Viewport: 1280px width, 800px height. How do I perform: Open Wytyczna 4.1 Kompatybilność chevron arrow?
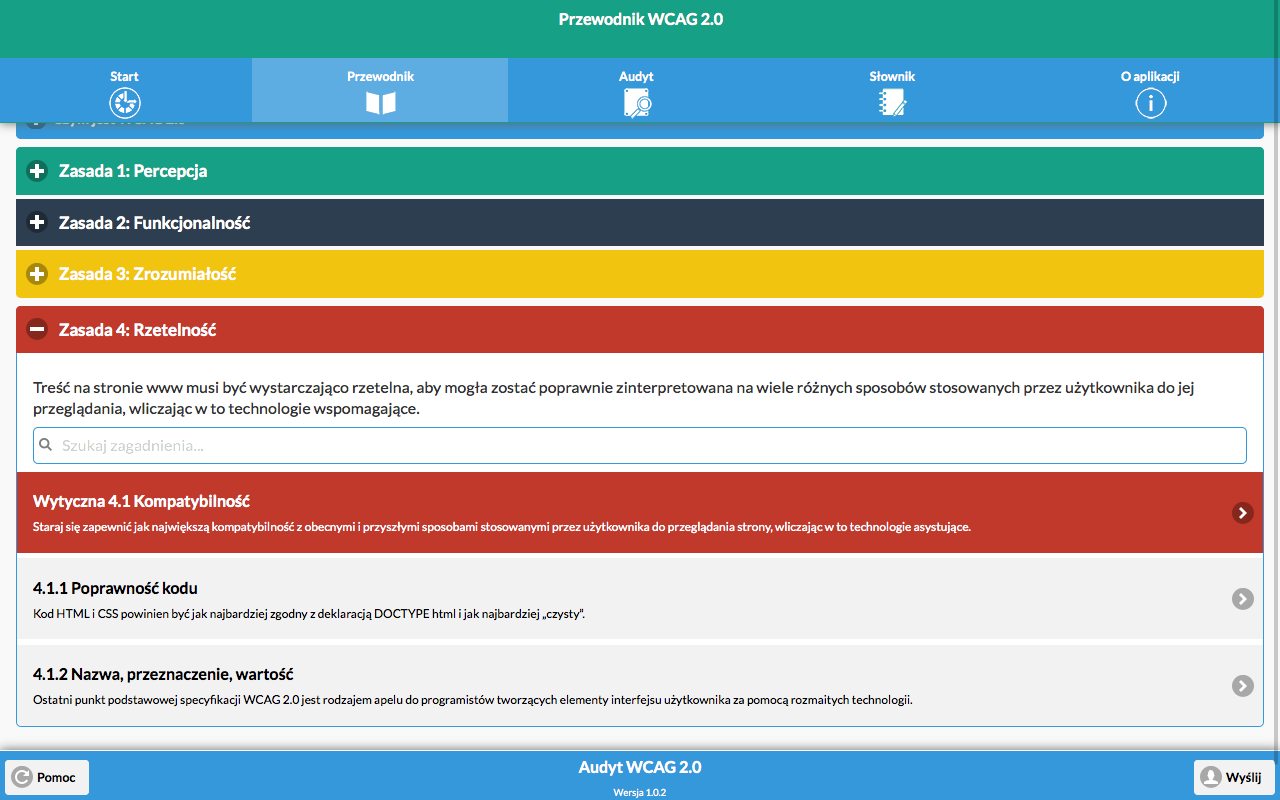(1242, 513)
